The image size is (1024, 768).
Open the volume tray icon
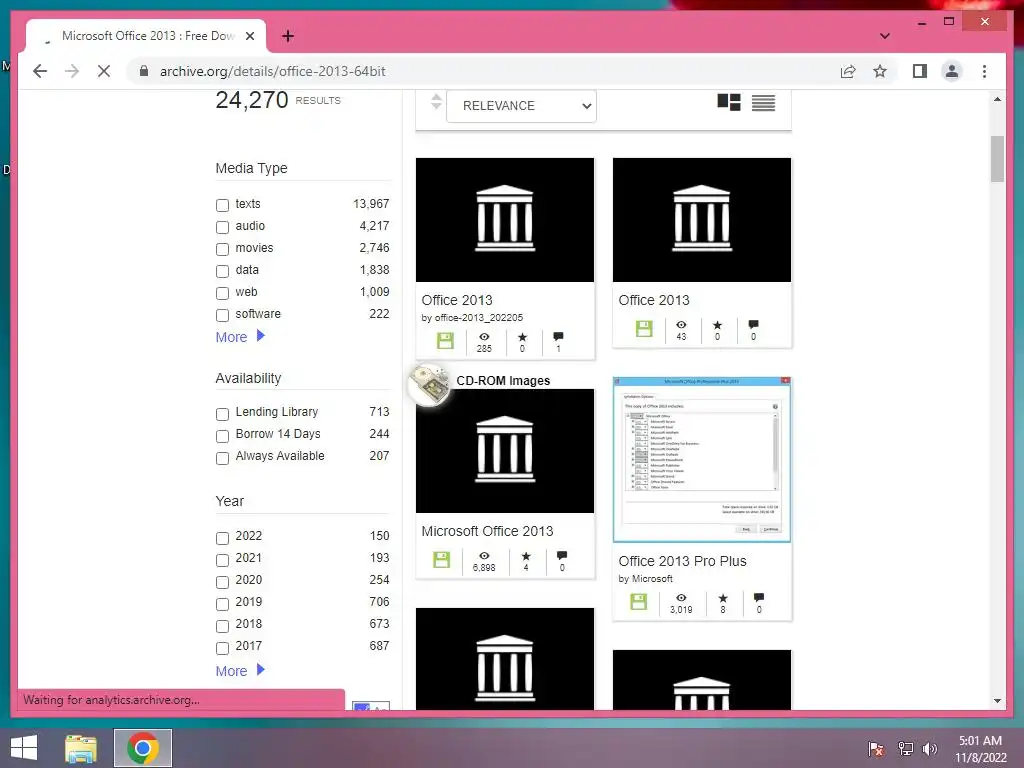(x=929, y=748)
